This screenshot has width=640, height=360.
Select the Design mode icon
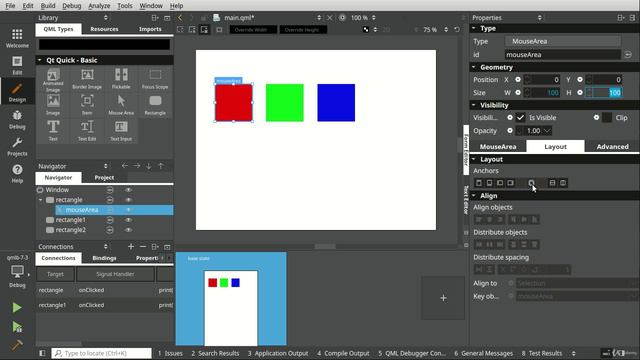(17, 92)
